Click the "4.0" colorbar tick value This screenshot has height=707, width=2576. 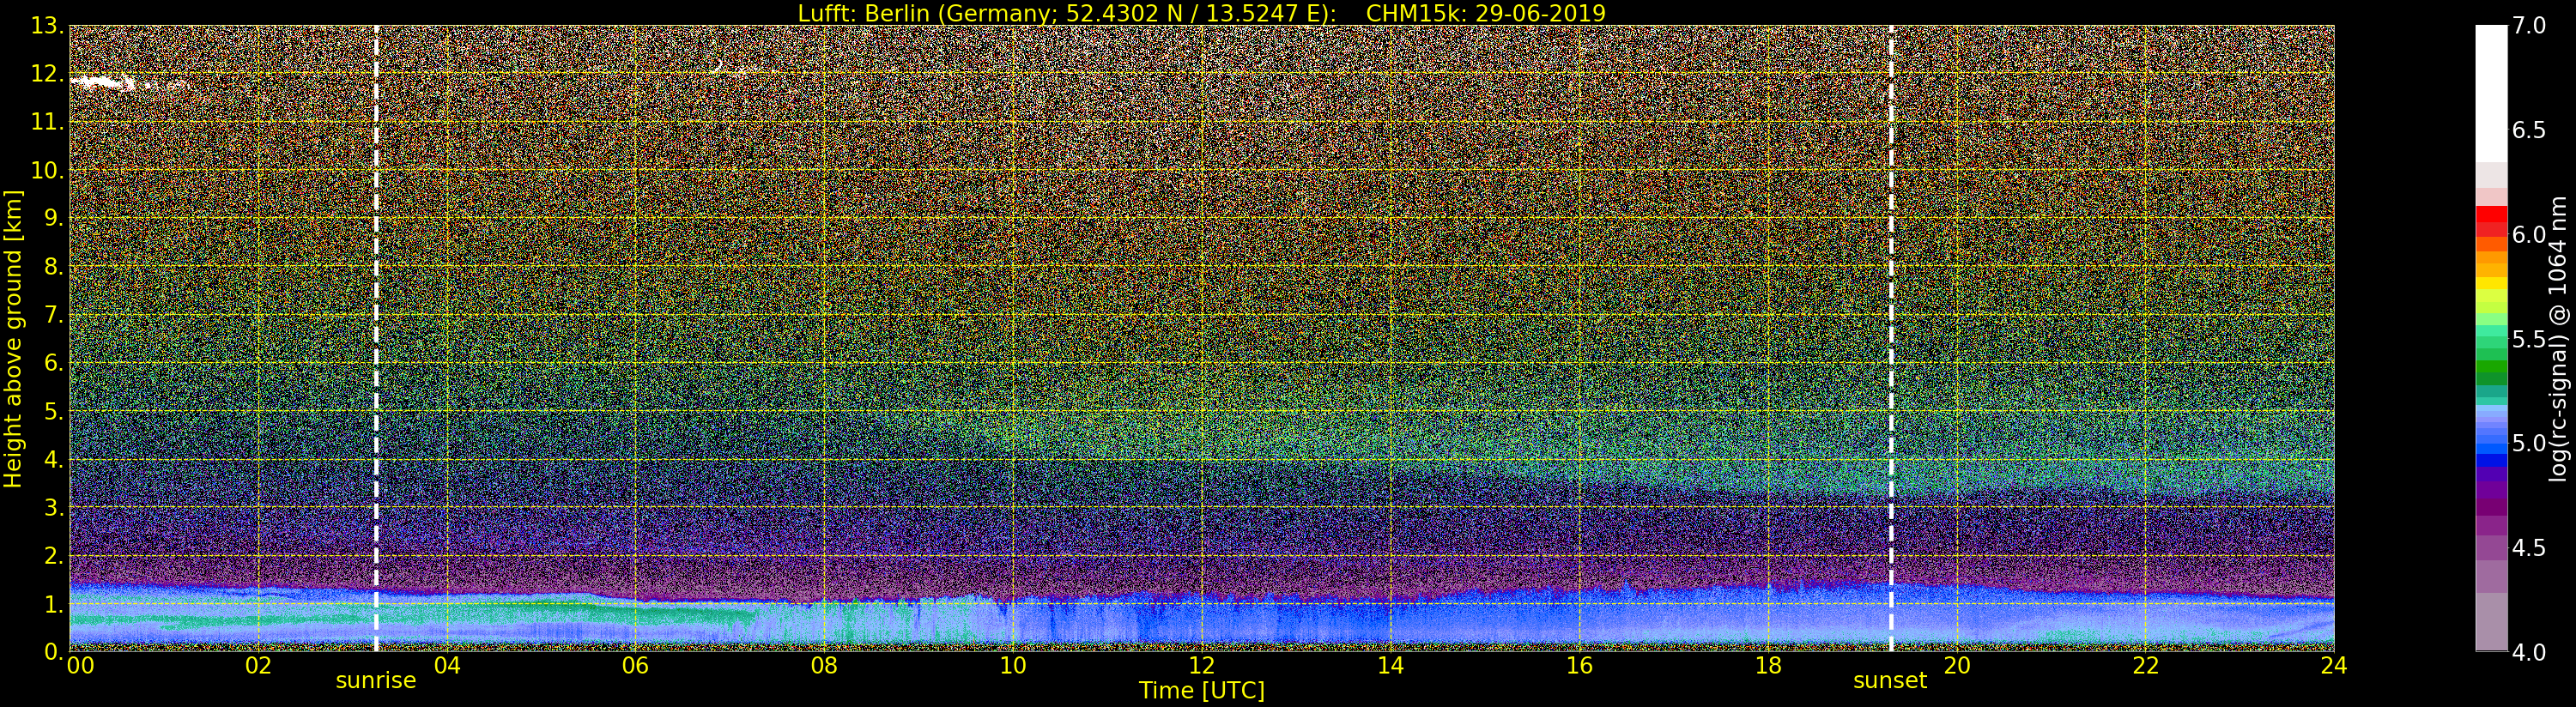[2529, 652]
